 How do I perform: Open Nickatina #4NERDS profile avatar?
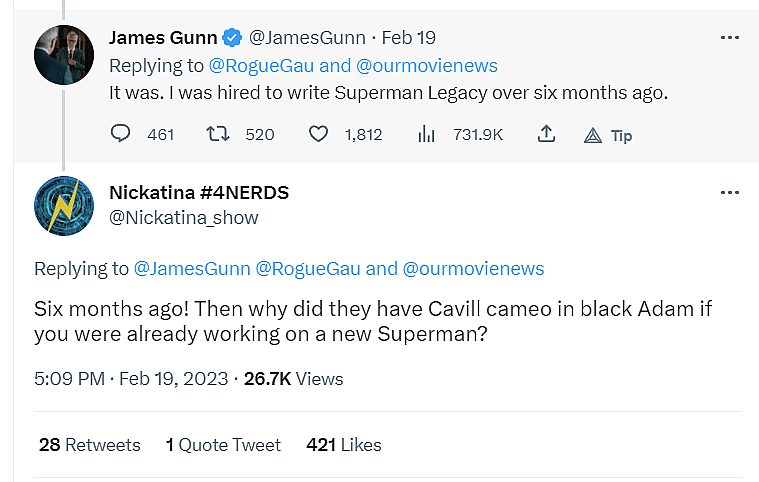pos(64,205)
